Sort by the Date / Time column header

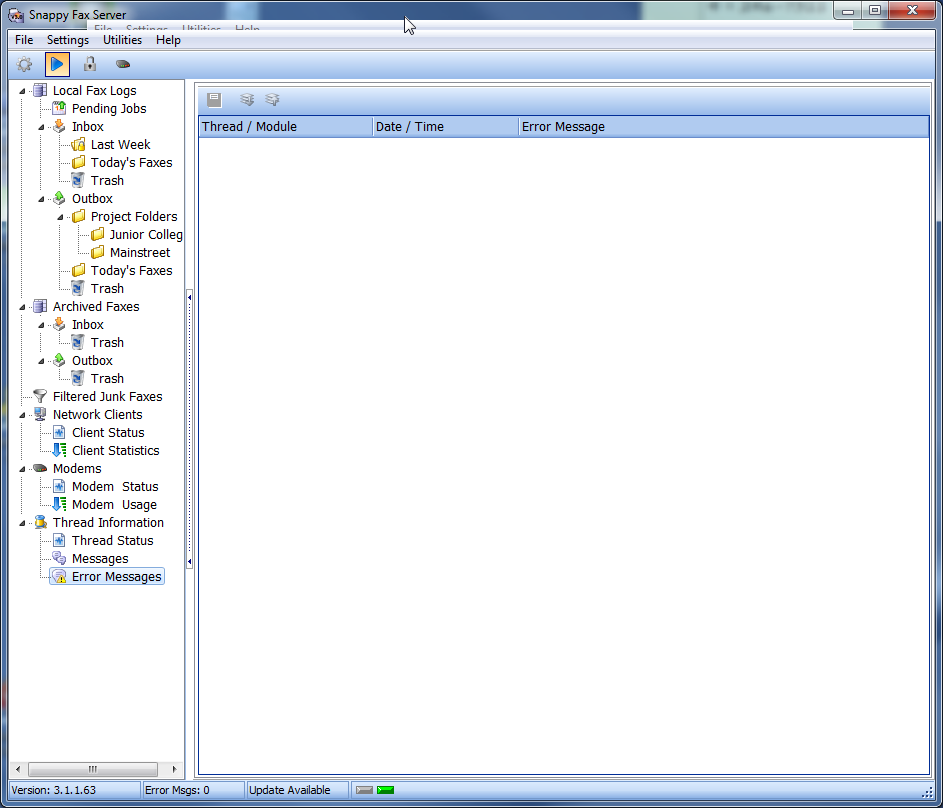tap(444, 127)
